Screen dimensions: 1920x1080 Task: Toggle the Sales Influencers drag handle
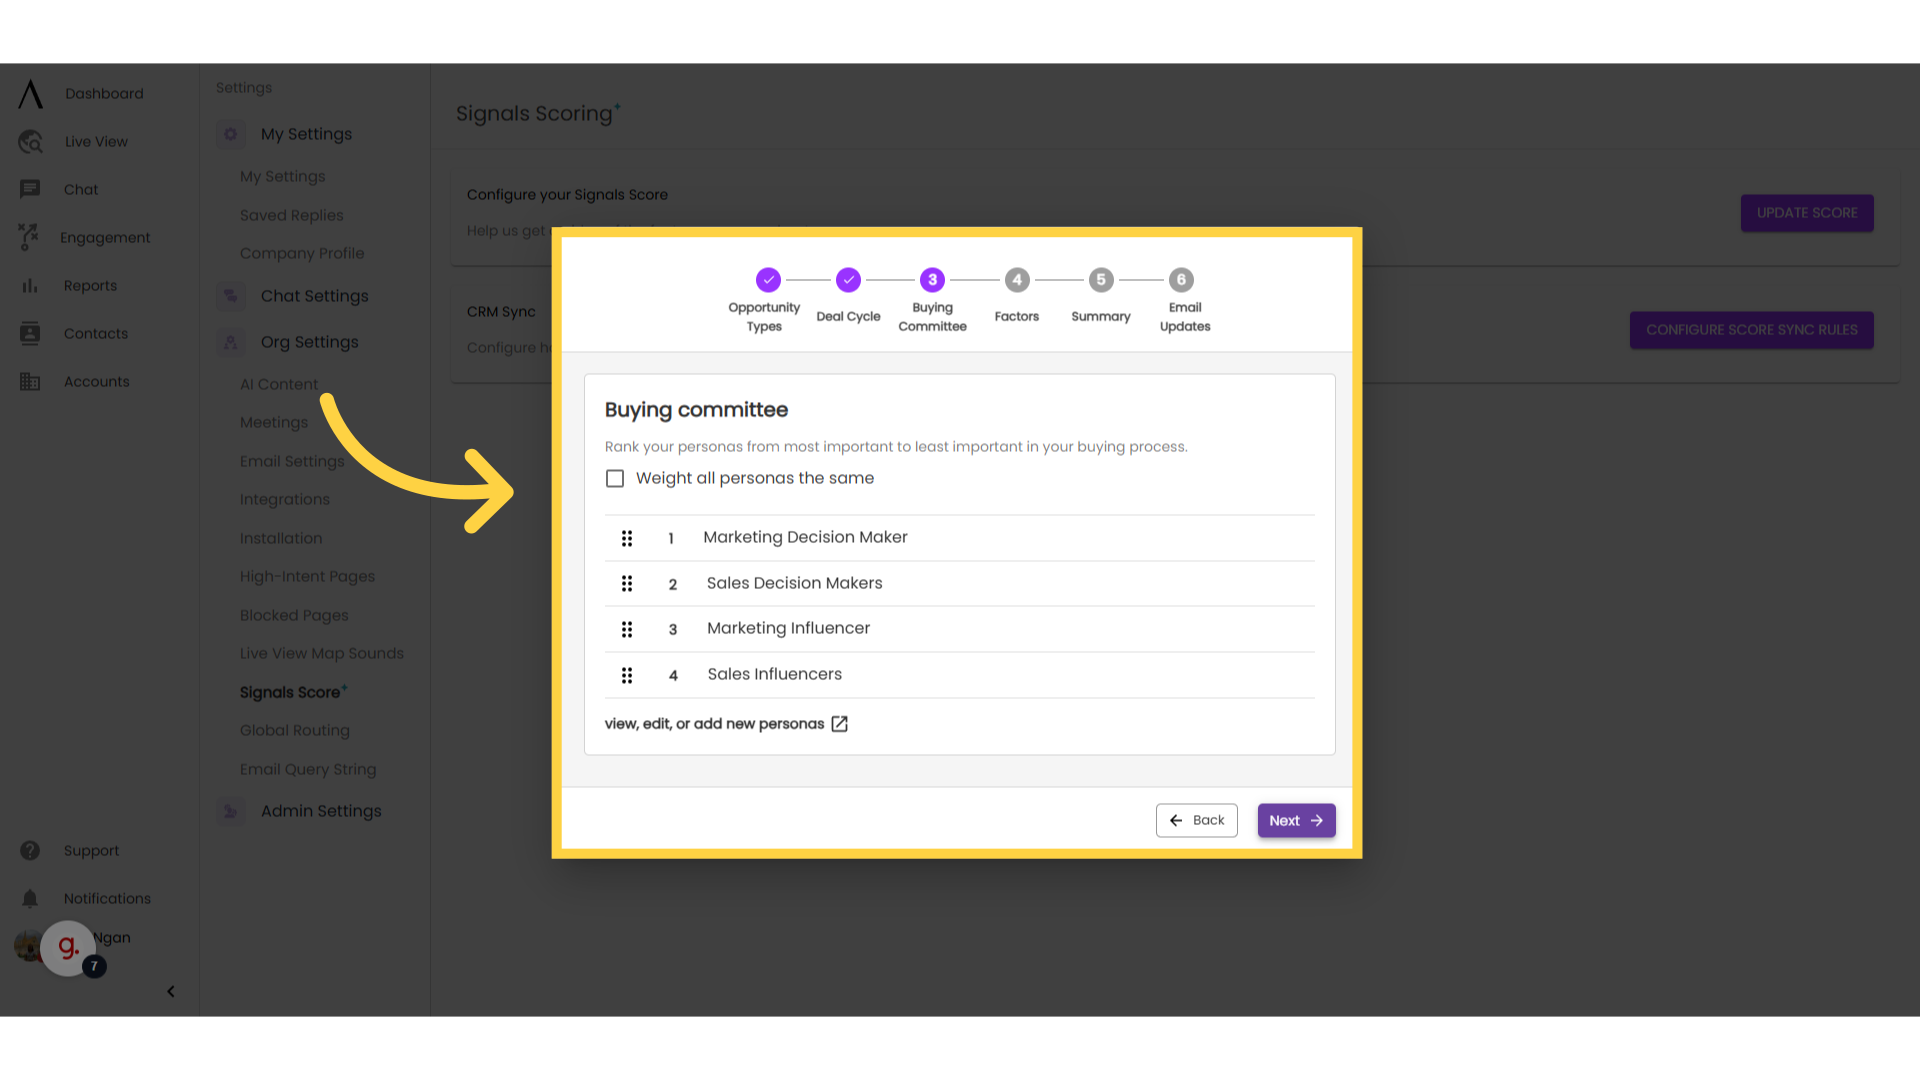626,675
